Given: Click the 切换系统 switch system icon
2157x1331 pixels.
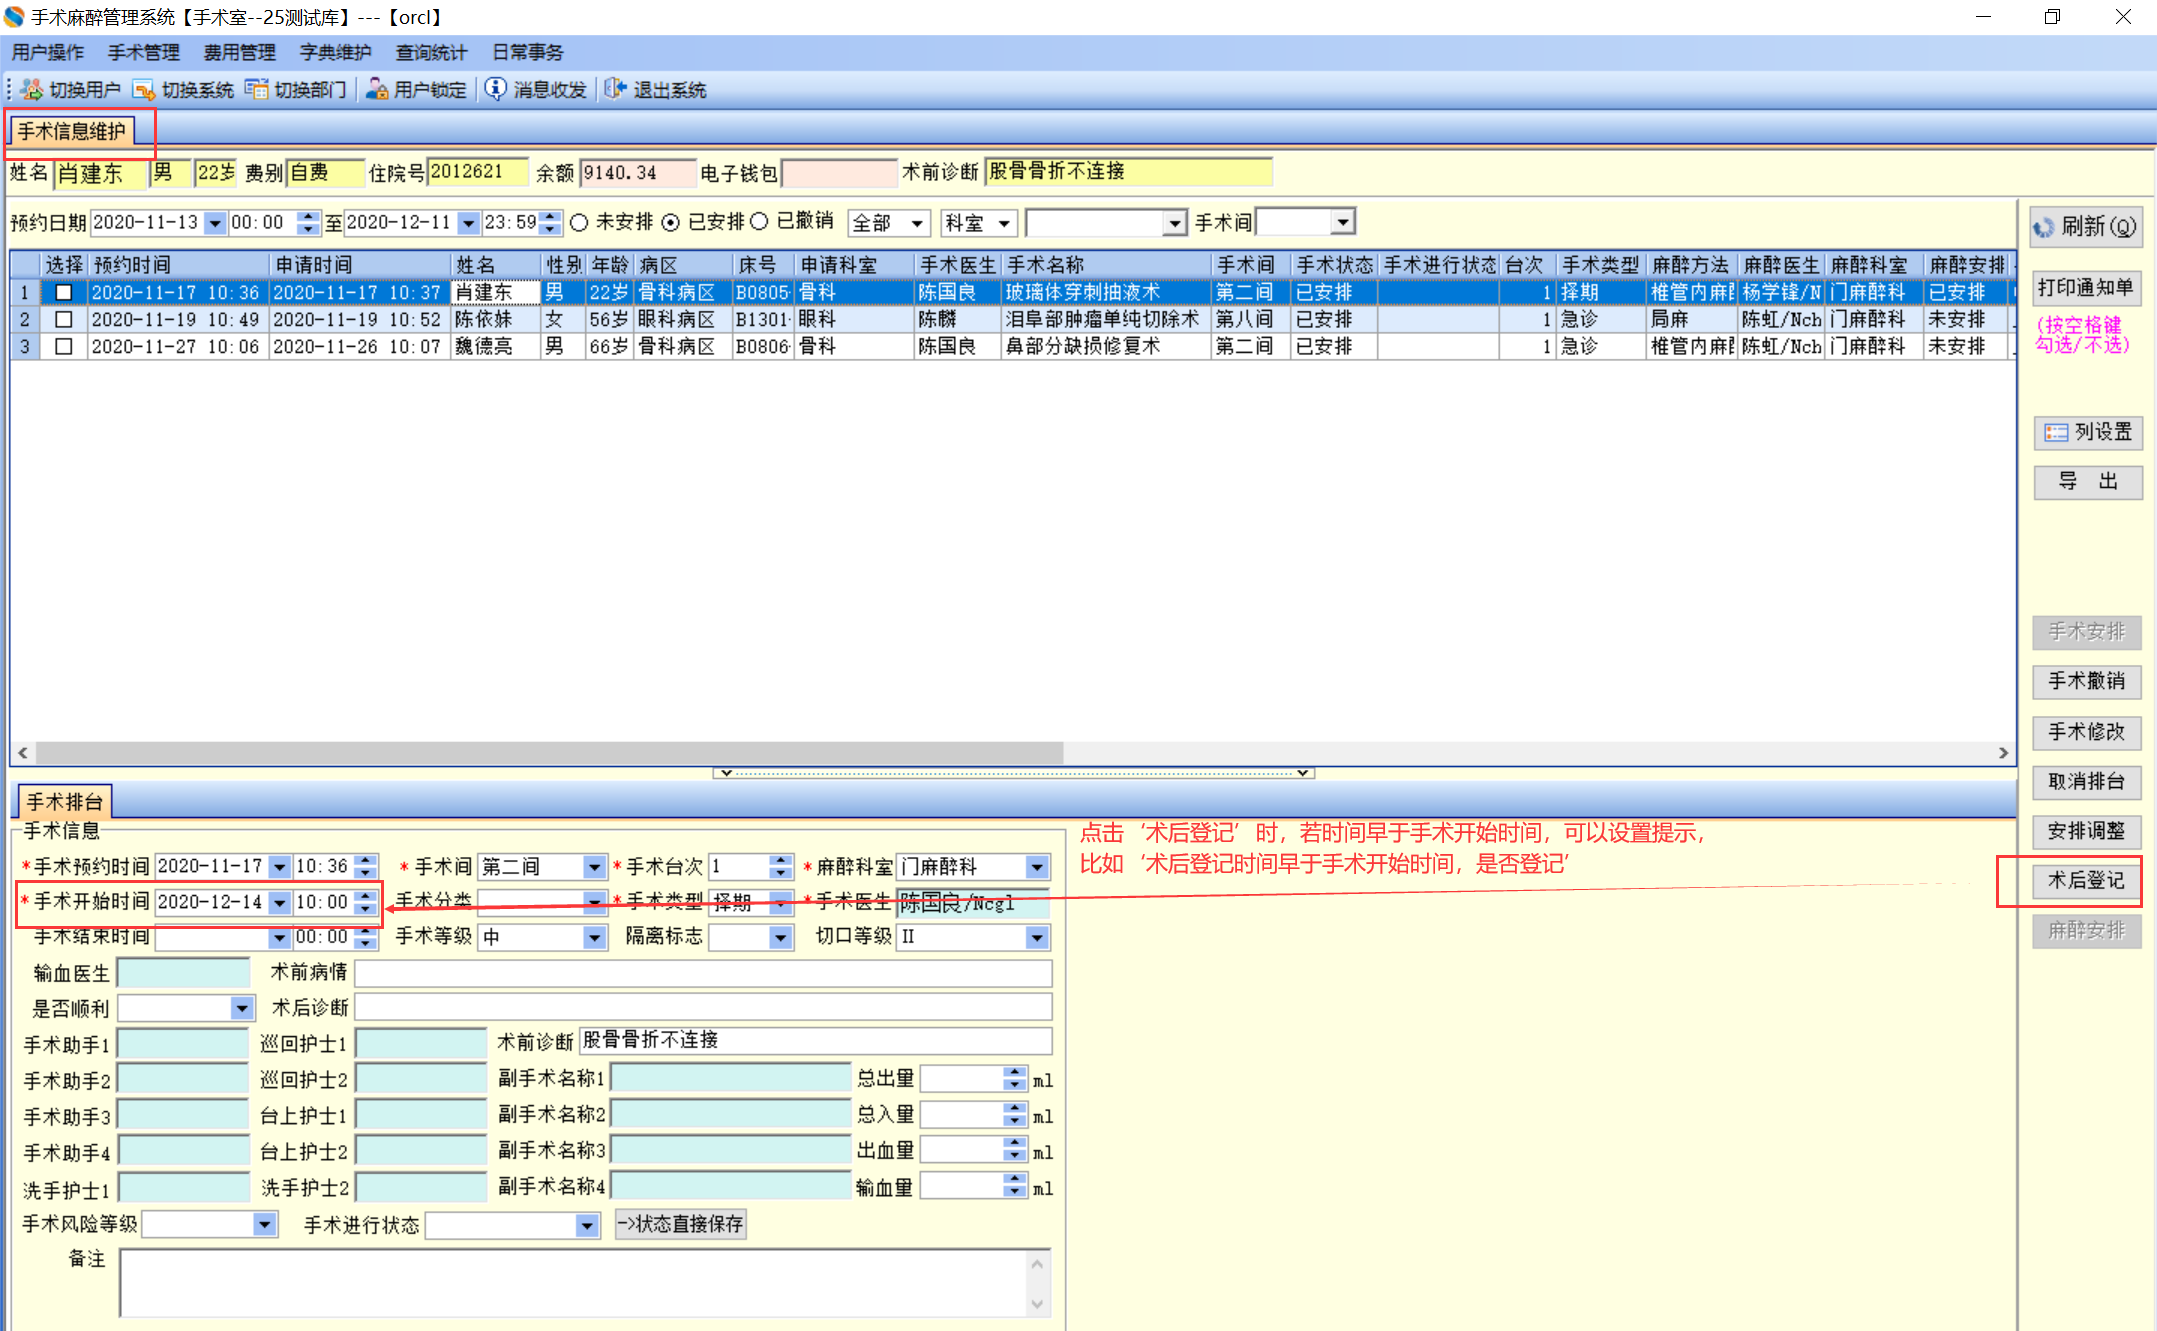Looking at the screenshot, I should tap(144, 90).
